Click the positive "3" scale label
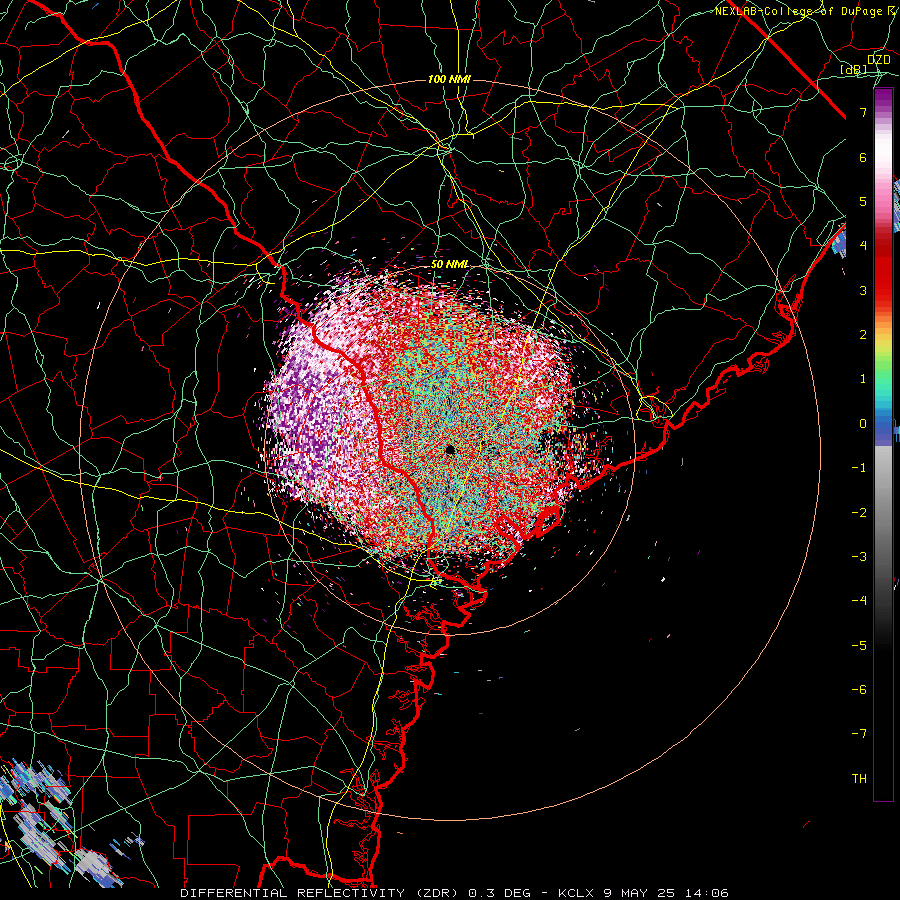Viewport: 900px width, 900px height. coord(863,290)
